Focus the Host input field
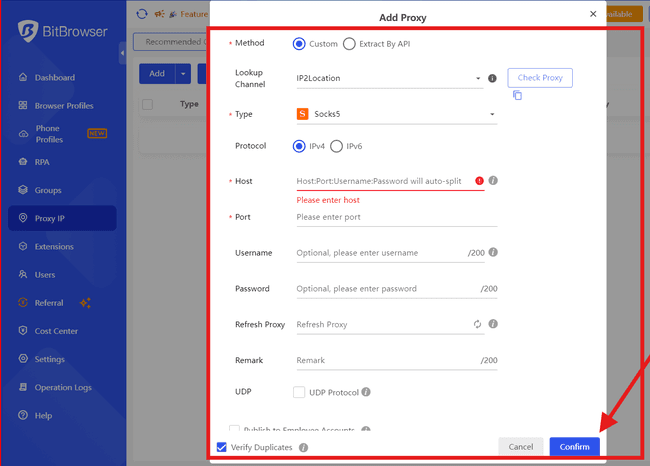Image resolution: width=650 pixels, height=466 pixels. [x=390, y=181]
